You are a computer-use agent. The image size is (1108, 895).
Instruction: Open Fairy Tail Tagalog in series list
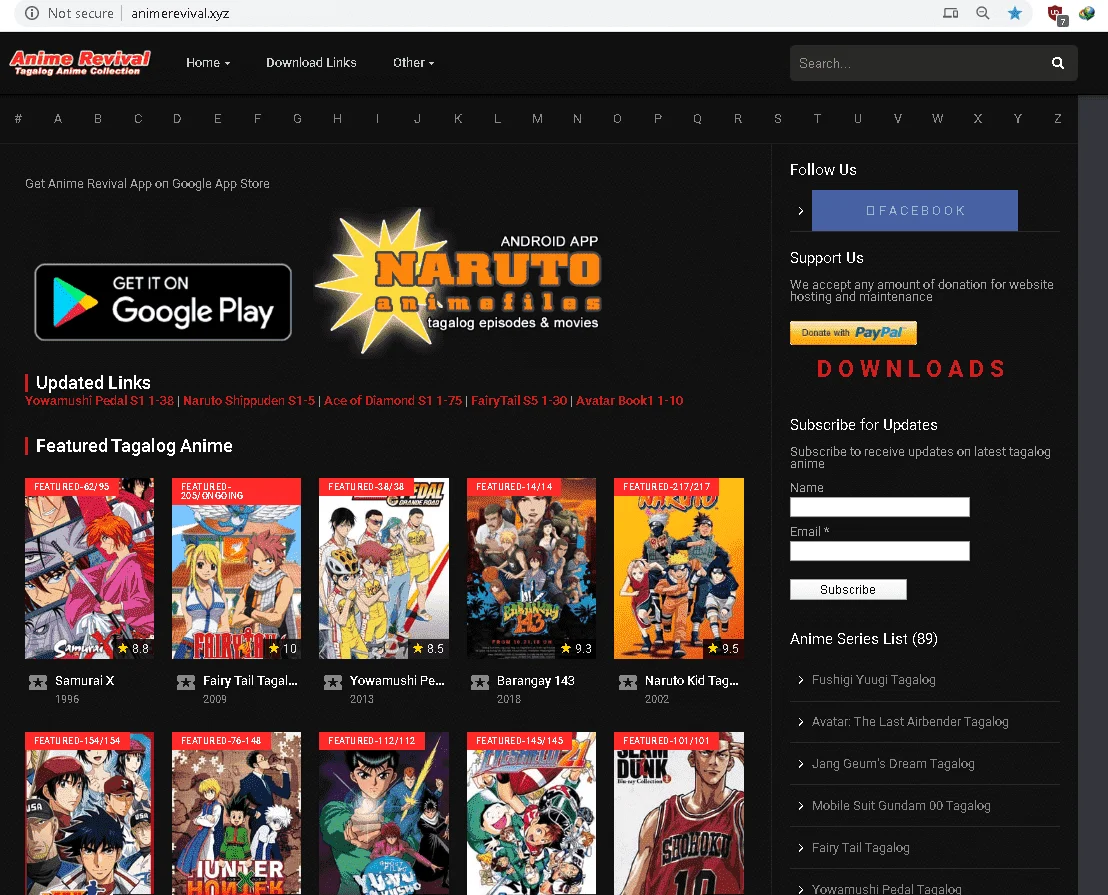[x=861, y=848]
